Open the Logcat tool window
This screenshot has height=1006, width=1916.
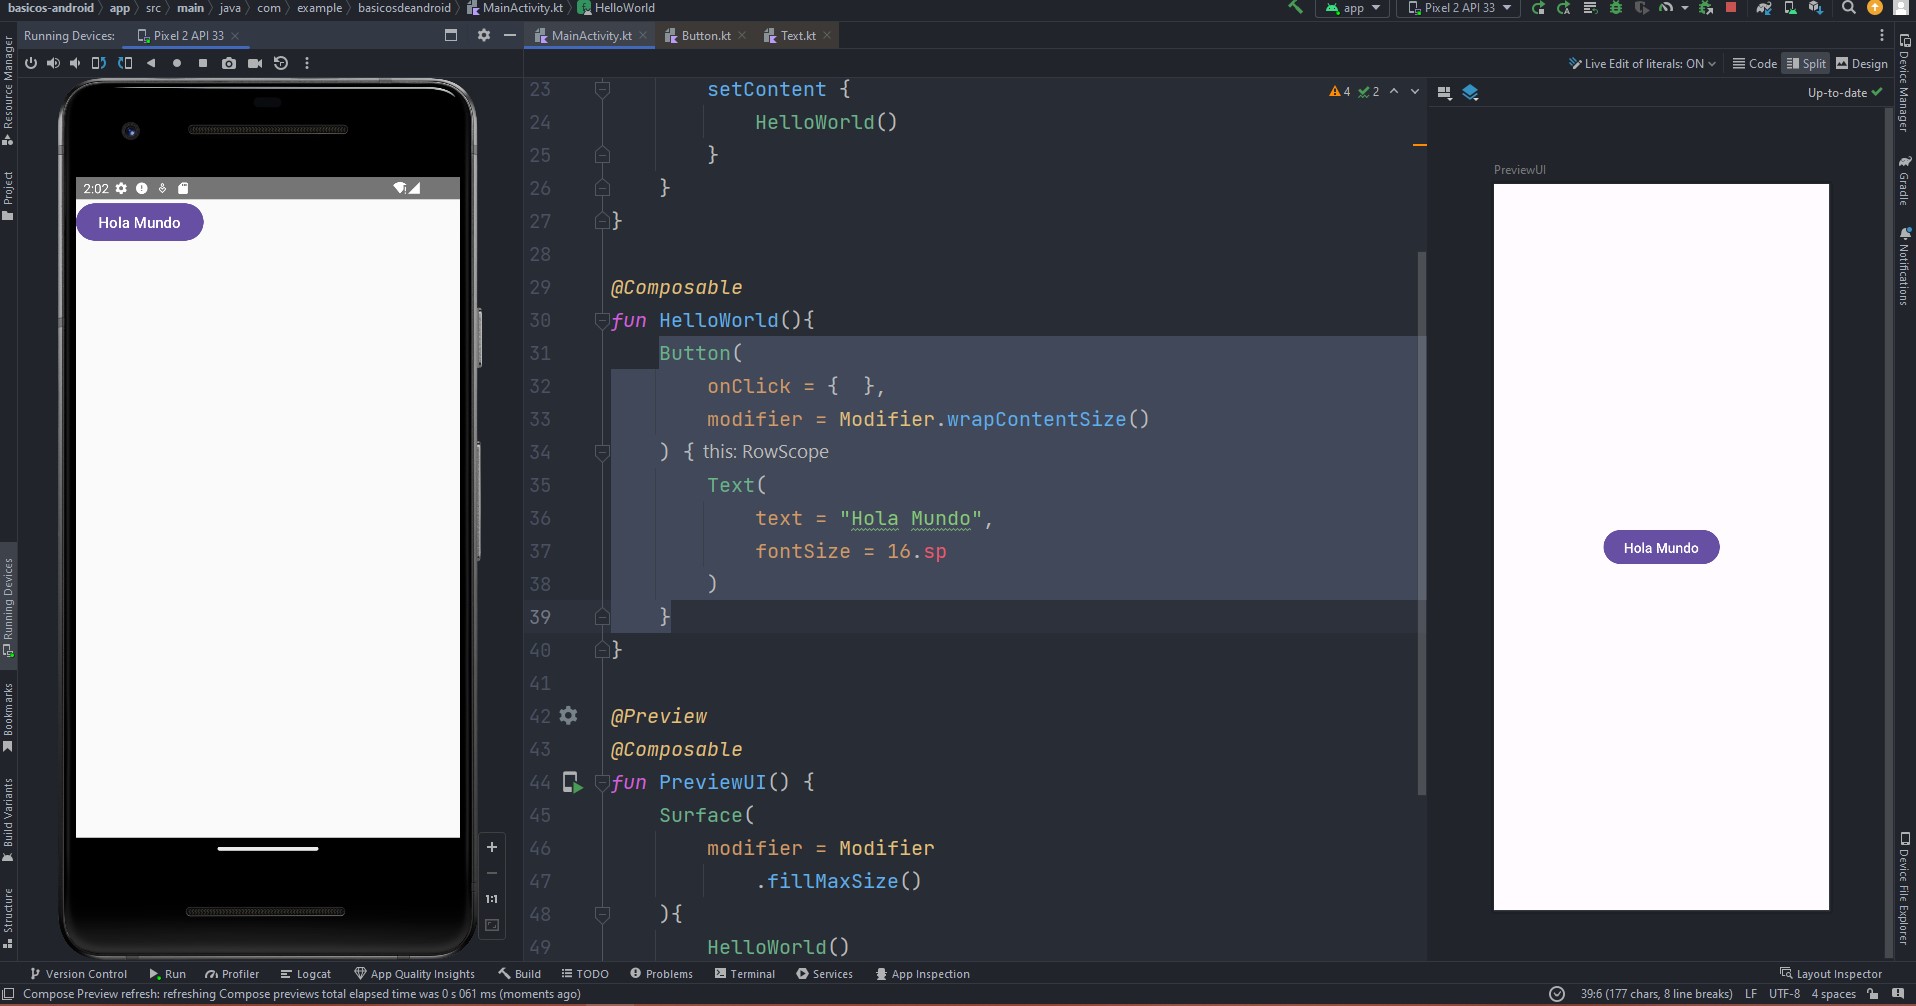click(x=306, y=973)
